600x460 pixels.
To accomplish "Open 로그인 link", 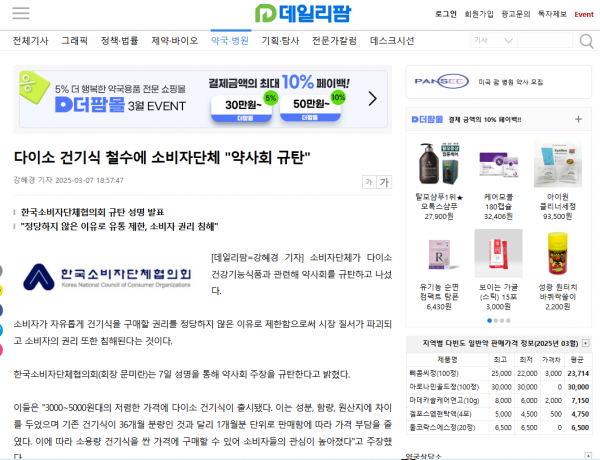I will pos(446,14).
